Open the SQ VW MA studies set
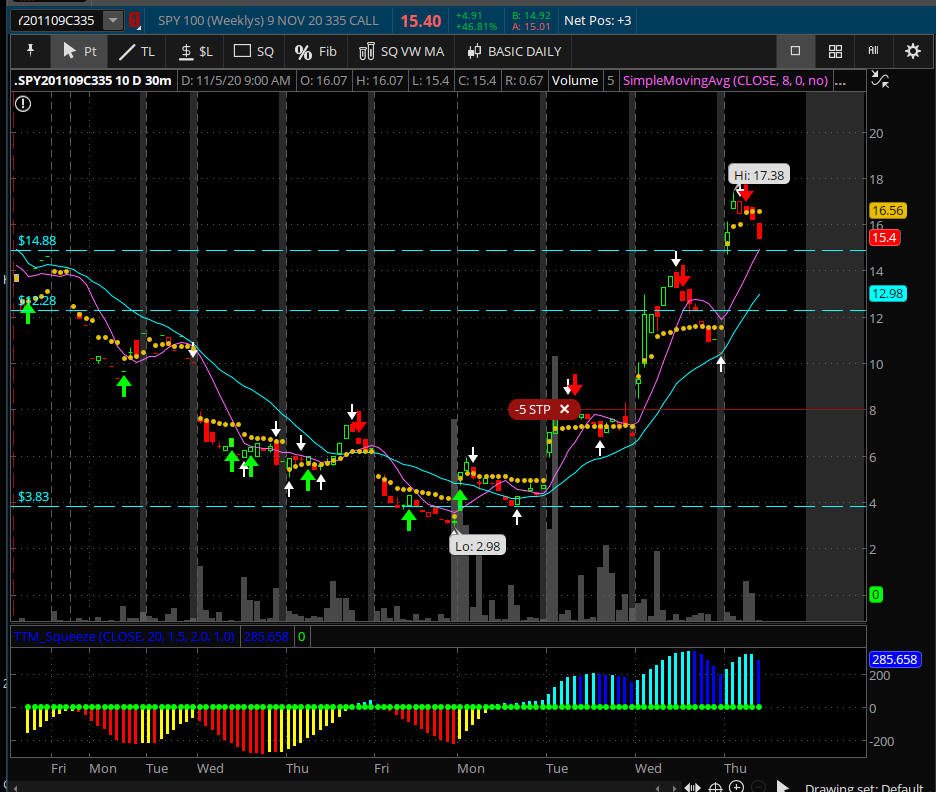Viewport: 936px width, 792px height. coord(401,51)
